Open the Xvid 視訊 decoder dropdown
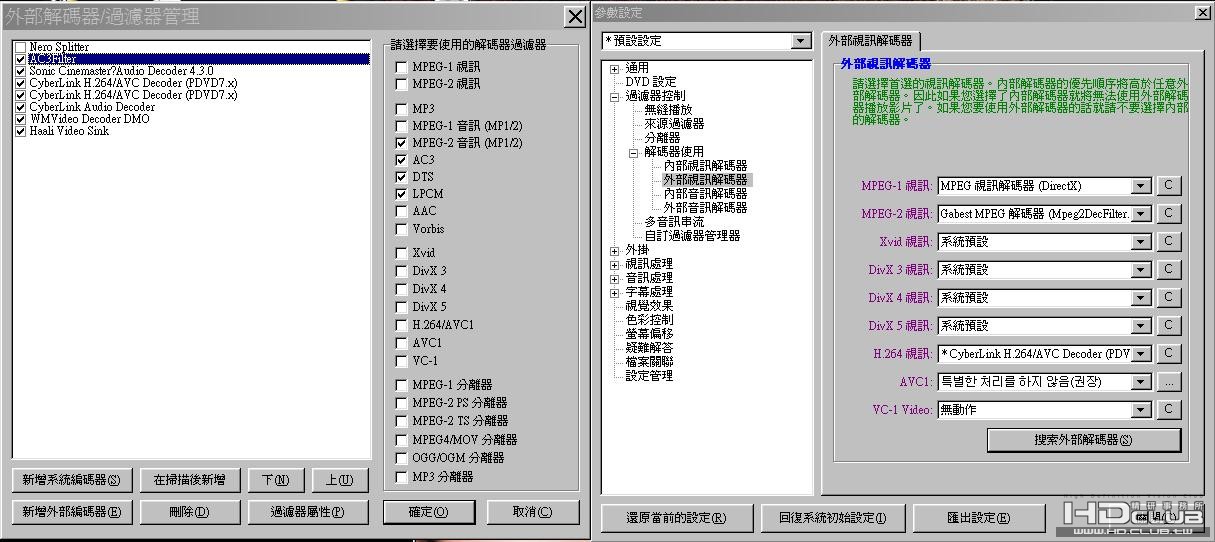Viewport: 1215px width, 542px height. coord(1142,242)
